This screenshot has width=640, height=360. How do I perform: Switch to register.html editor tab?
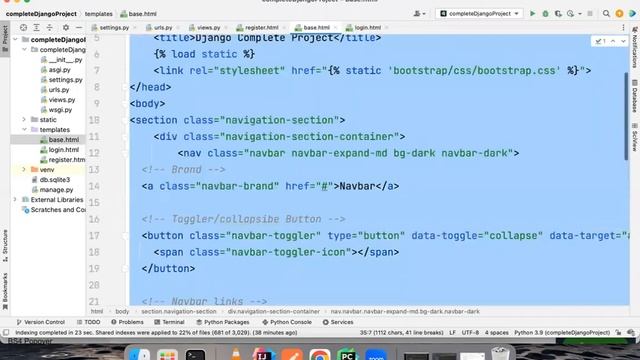[x=258, y=27]
